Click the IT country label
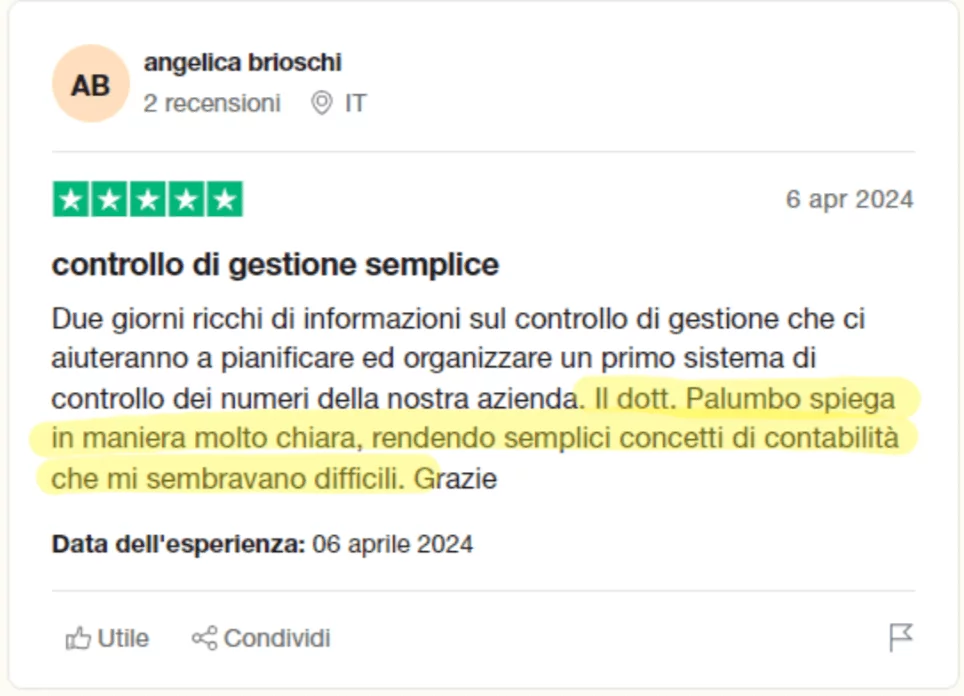This screenshot has height=696, width=964. (355, 103)
